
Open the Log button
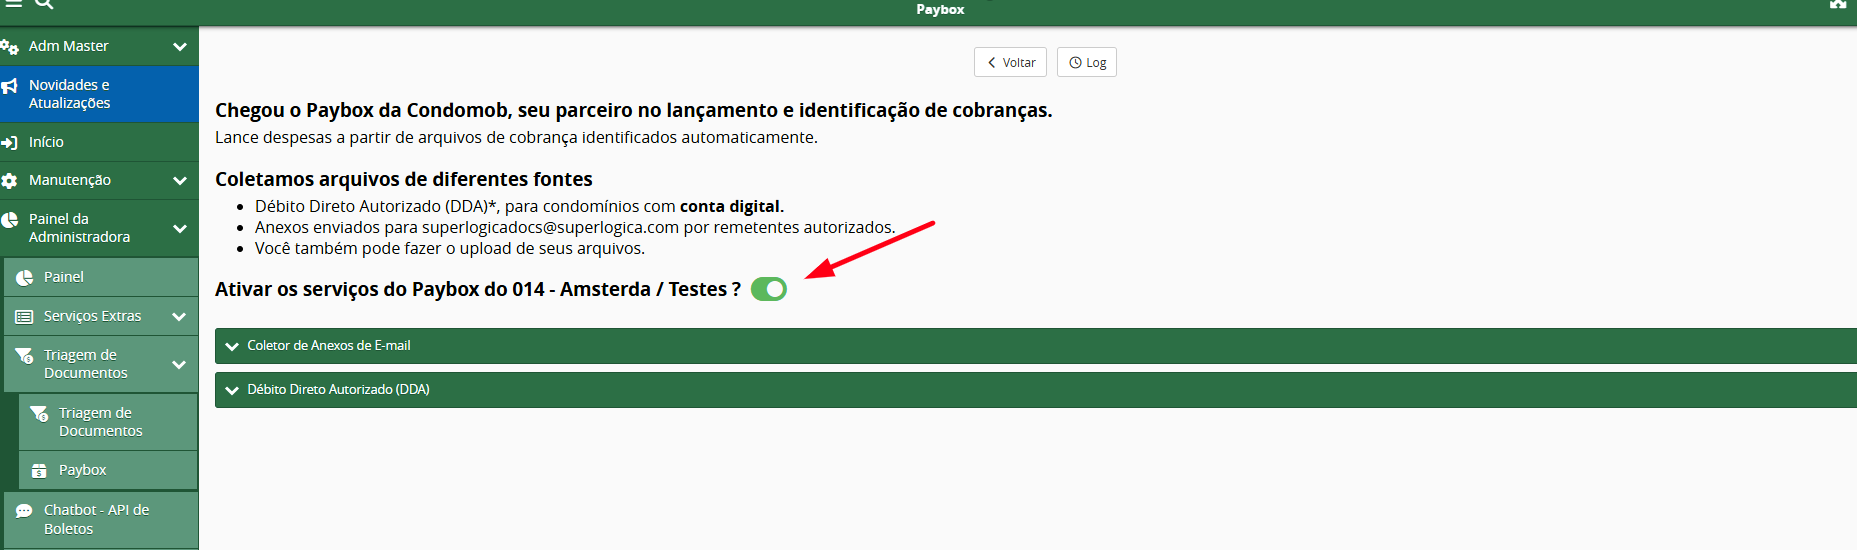[1087, 62]
